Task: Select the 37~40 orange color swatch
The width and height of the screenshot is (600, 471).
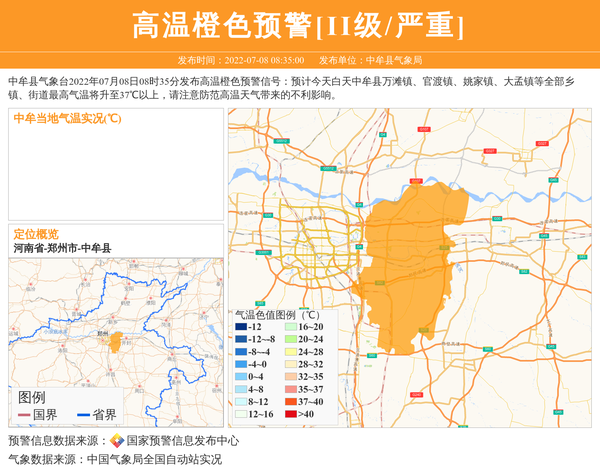Action: [x=290, y=401]
